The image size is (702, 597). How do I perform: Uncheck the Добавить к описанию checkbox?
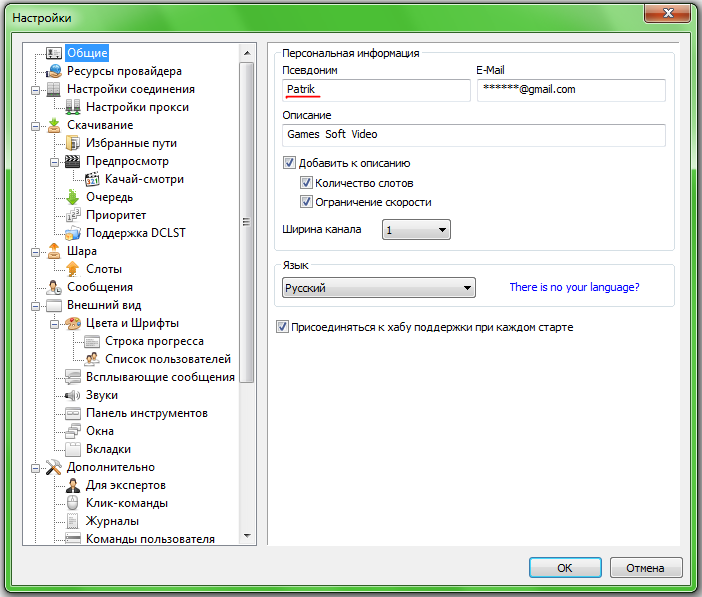click(x=290, y=163)
